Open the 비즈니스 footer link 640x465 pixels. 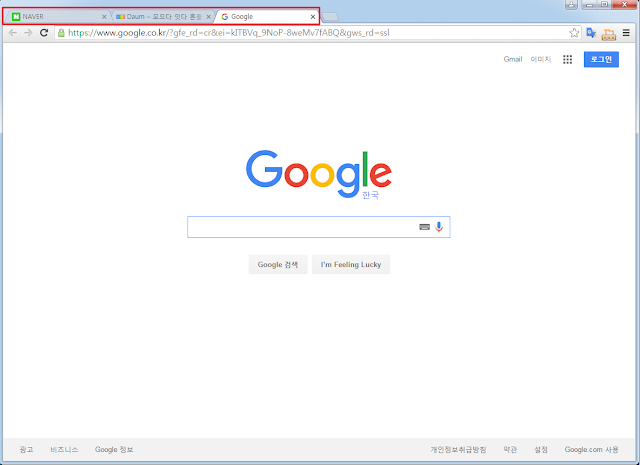coord(64,449)
